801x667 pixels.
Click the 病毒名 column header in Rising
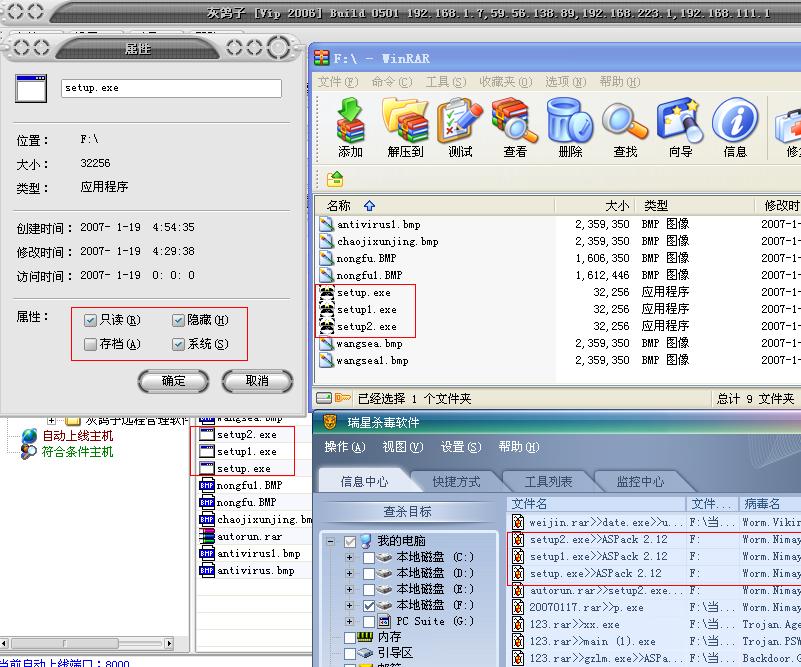[x=770, y=504]
